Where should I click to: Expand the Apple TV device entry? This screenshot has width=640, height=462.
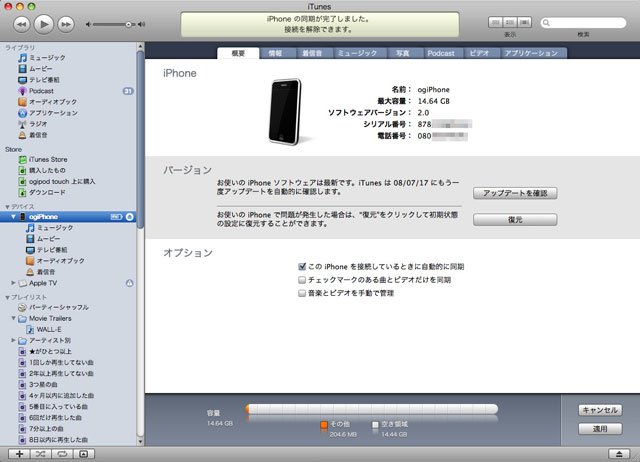coord(13,282)
